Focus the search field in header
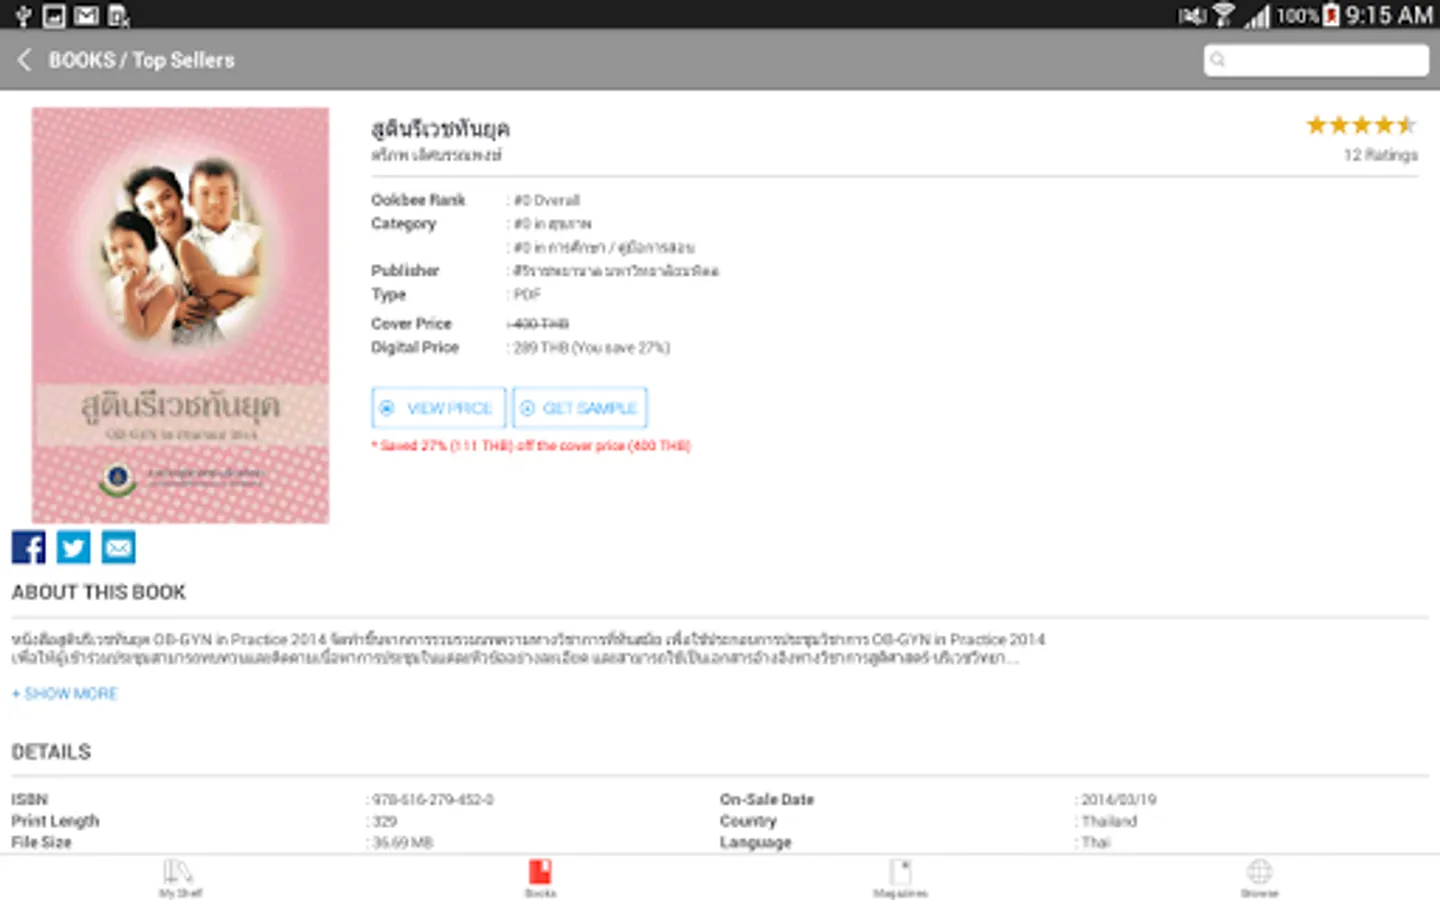 [x=1316, y=60]
